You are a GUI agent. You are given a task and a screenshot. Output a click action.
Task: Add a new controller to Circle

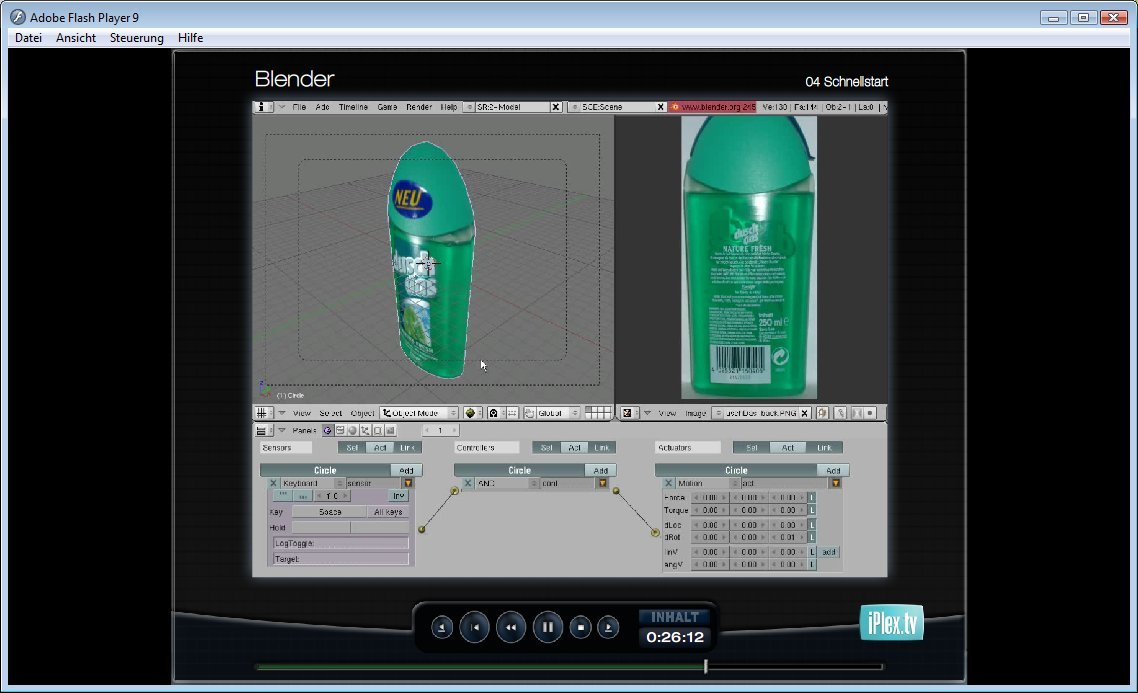[600, 470]
